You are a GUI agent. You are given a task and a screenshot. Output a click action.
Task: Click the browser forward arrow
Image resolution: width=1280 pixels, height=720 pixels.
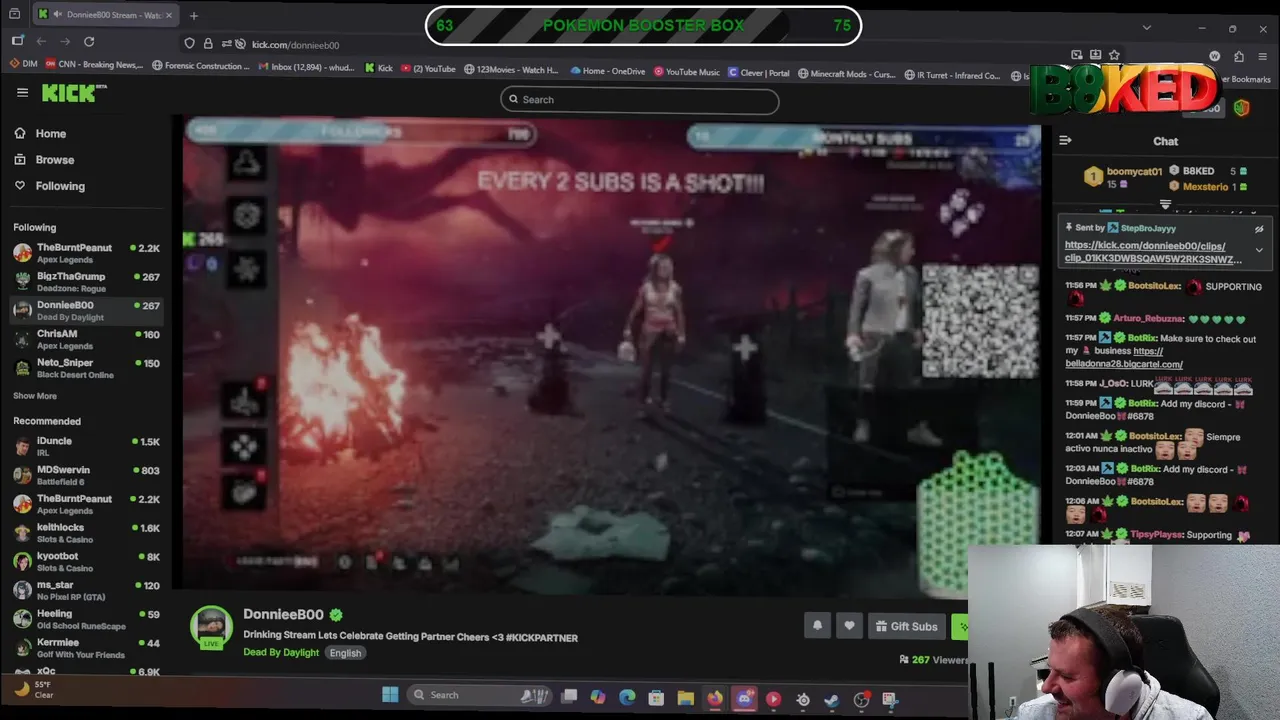pos(65,42)
